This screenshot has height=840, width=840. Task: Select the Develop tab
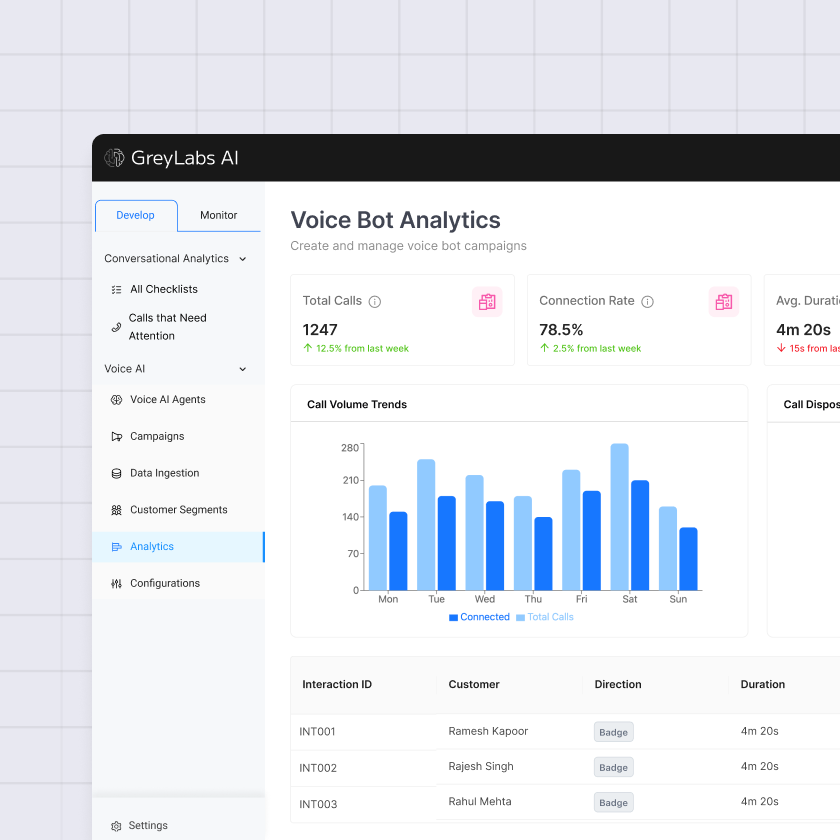coord(136,215)
